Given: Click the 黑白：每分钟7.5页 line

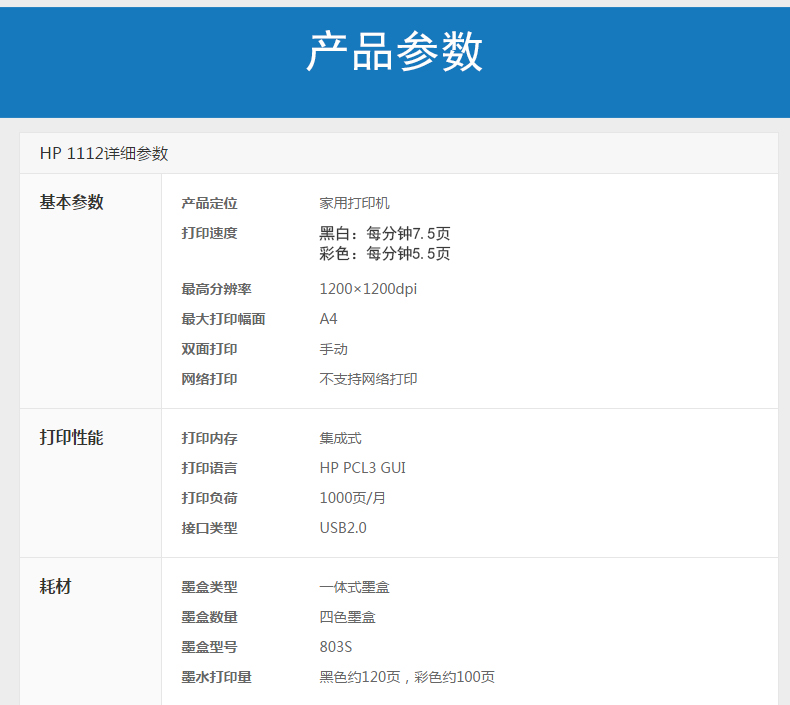Looking at the screenshot, I should click(384, 233).
